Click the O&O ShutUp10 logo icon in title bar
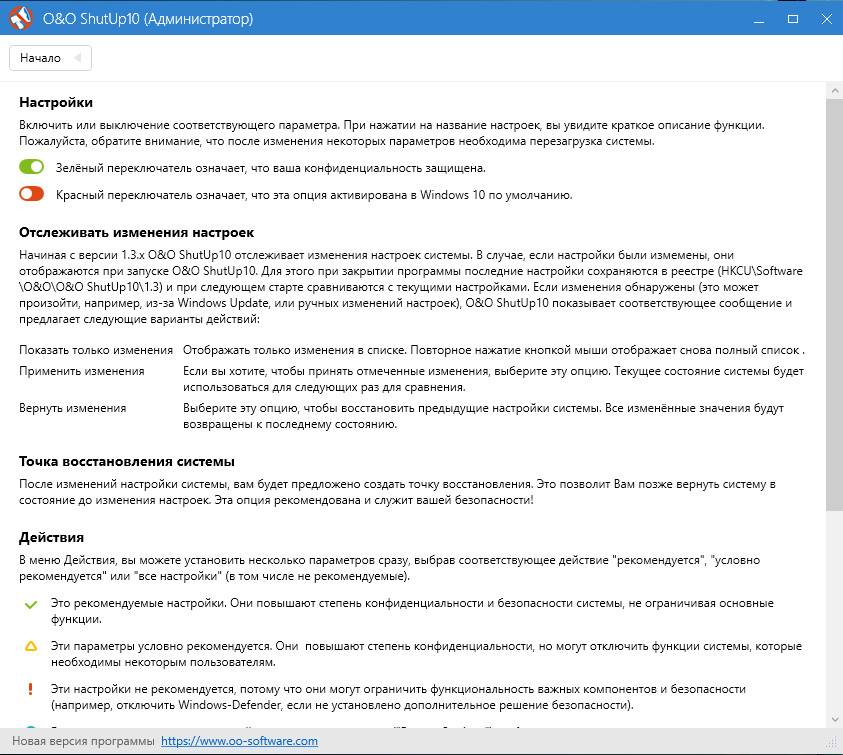This screenshot has width=843, height=755. point(20,19)
